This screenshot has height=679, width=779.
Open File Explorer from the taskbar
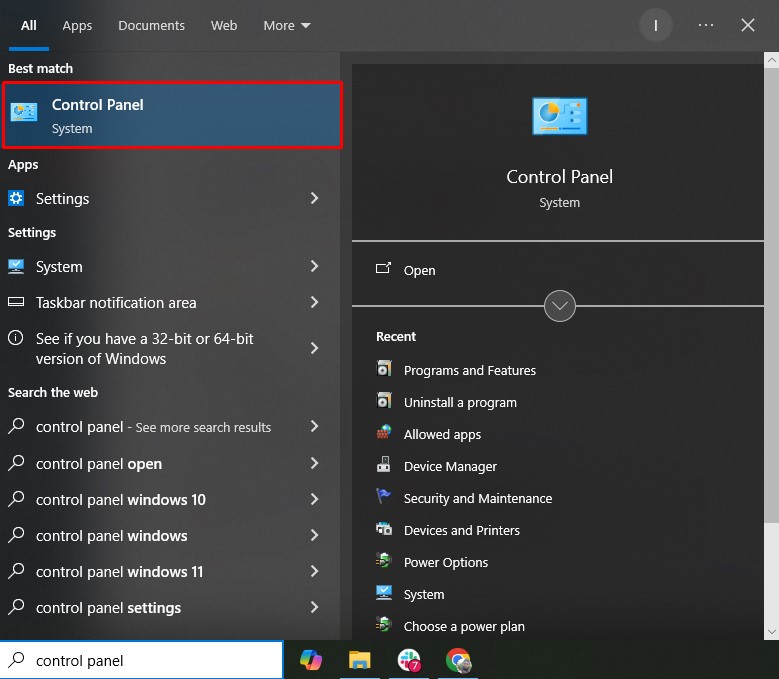point(360,660)
